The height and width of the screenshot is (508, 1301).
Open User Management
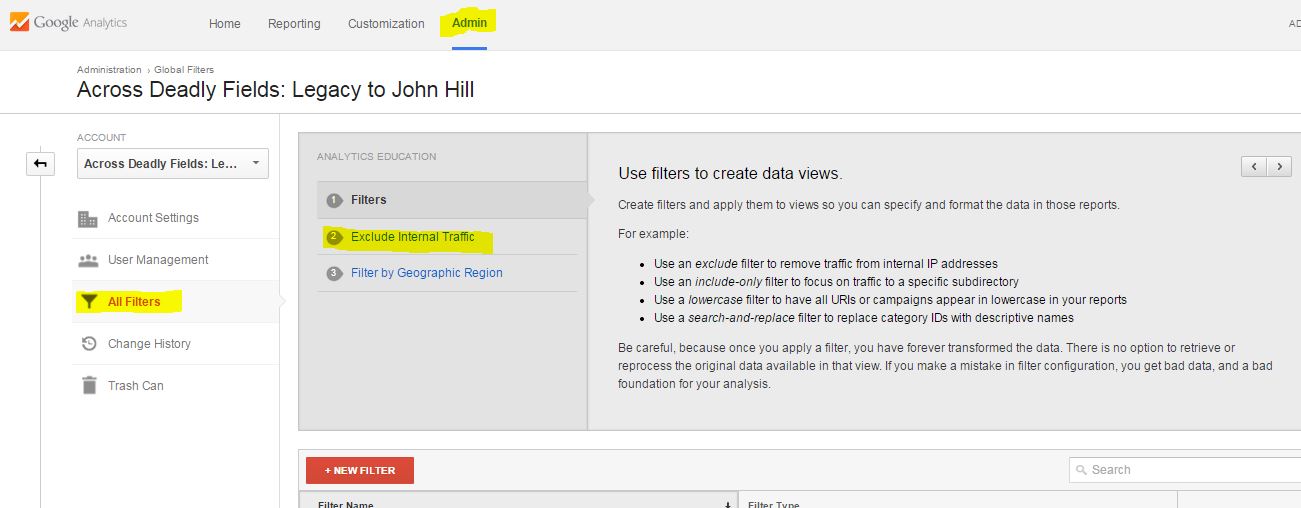[x=158, y=260]
